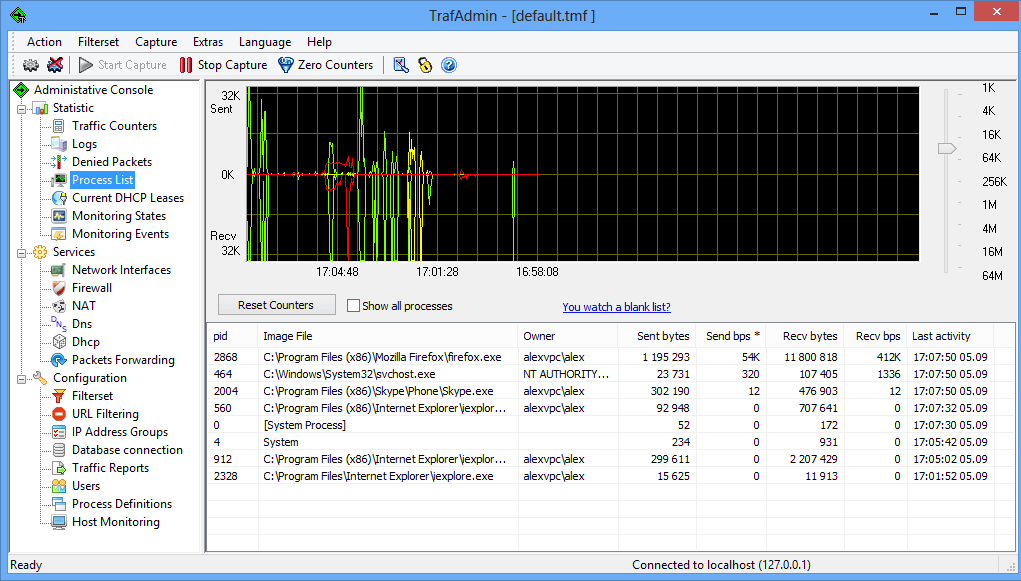Click the Network Interfaces icon

59,270
